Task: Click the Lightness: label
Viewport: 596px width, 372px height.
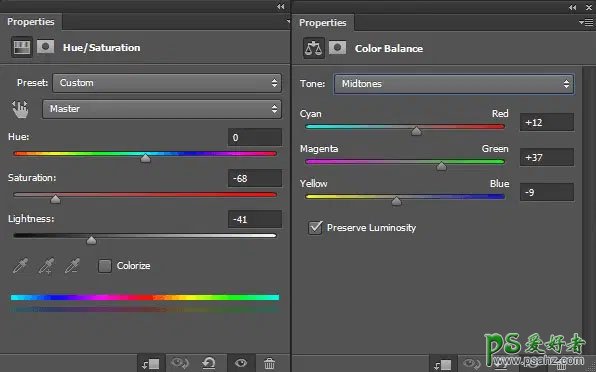Action: pos(31,219)
